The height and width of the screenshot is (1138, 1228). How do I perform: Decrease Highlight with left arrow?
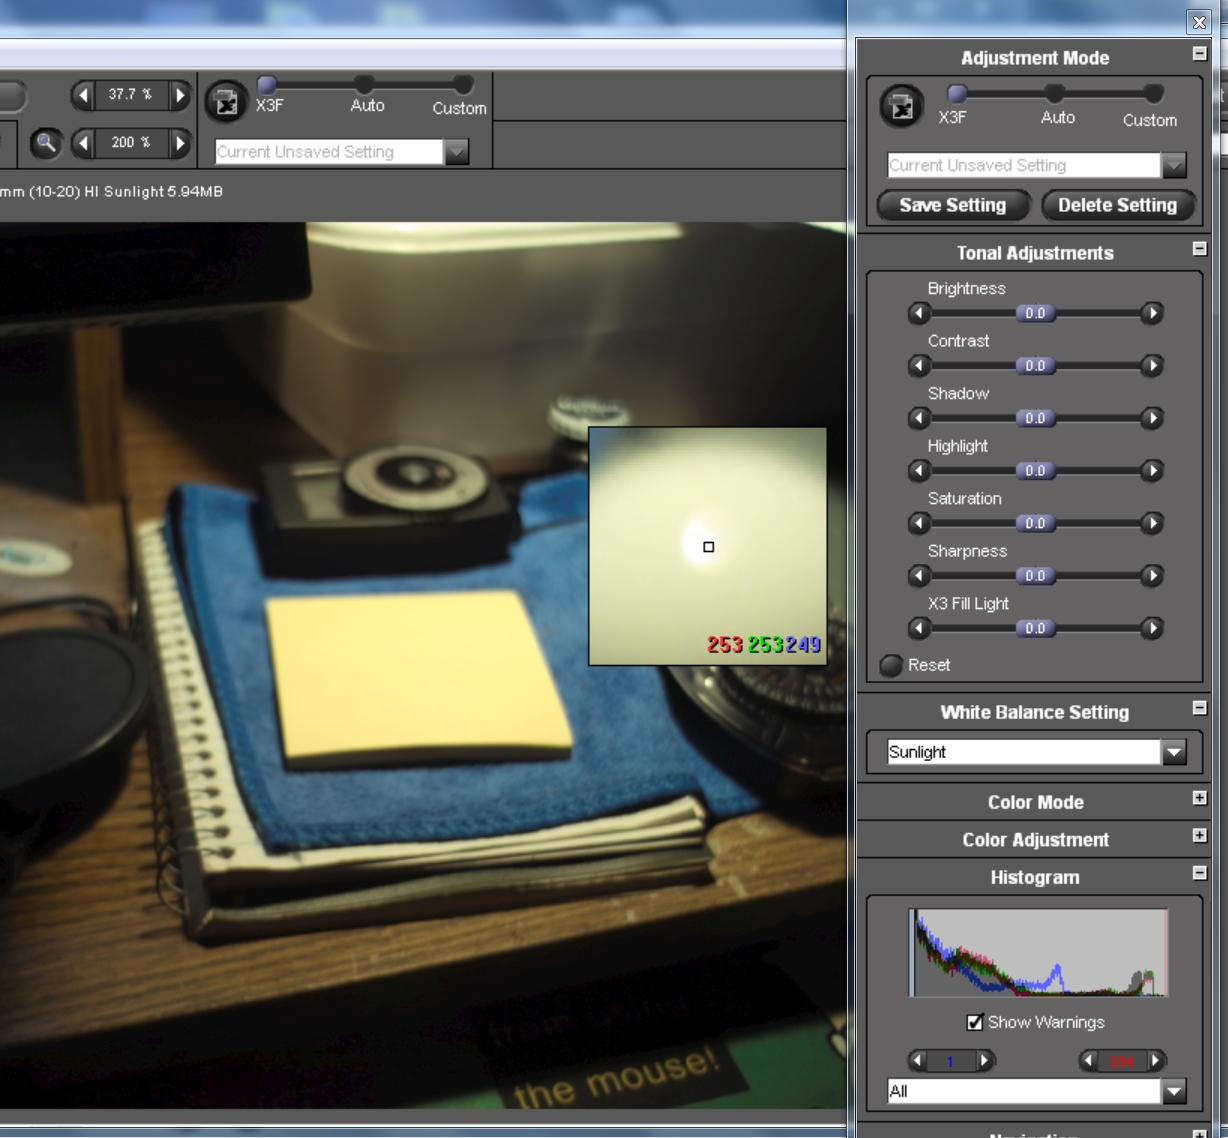[x=919, y=471]
